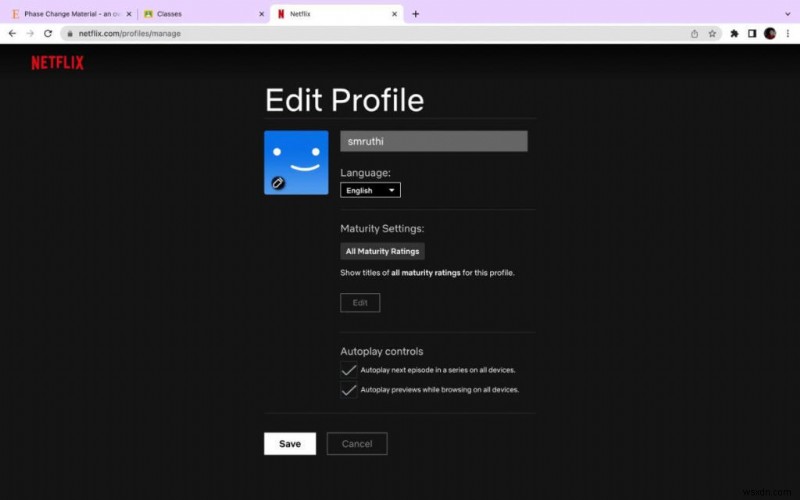
Task: Edit the profile avatar pencil icon
Action: pyautogui.click(x=278, y=183)
